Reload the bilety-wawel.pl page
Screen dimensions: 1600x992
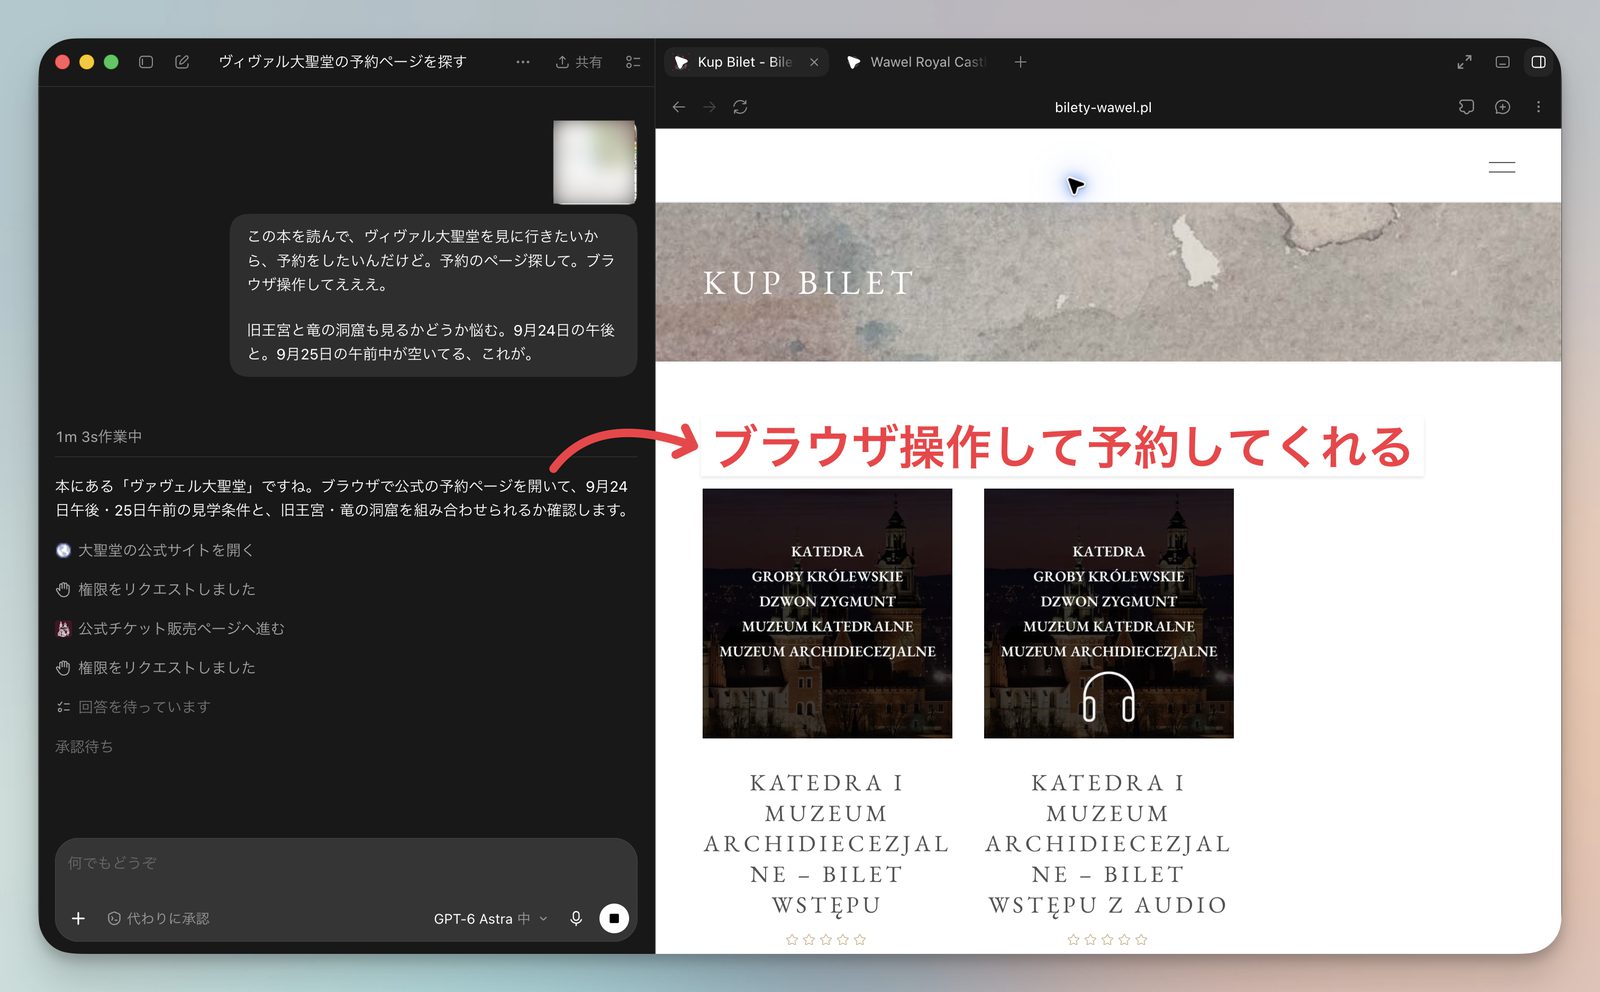[740, 107]
